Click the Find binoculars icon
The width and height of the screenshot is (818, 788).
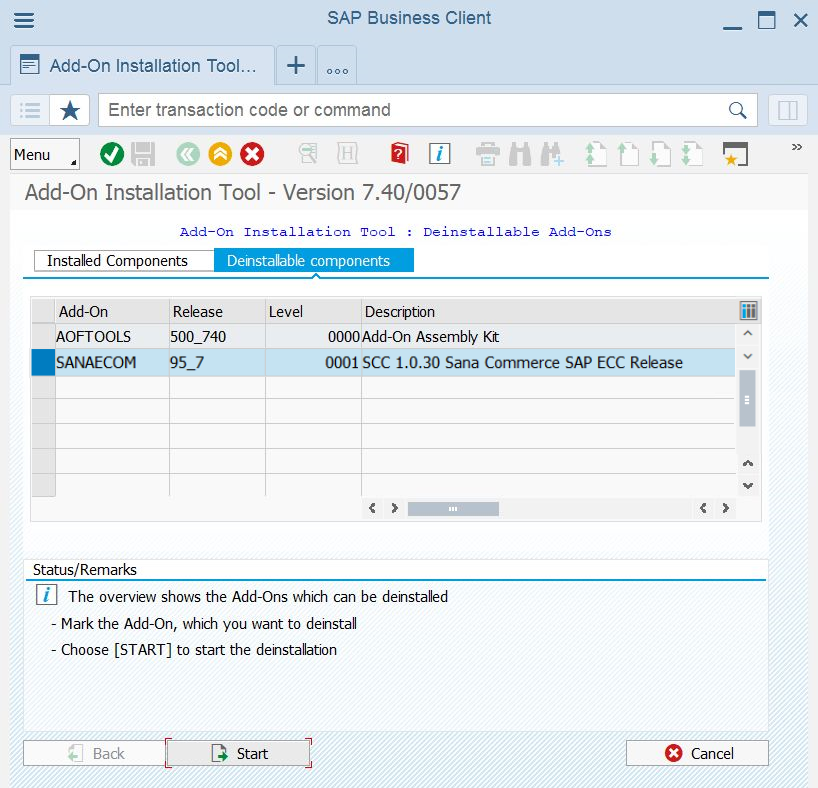point(520,154)
